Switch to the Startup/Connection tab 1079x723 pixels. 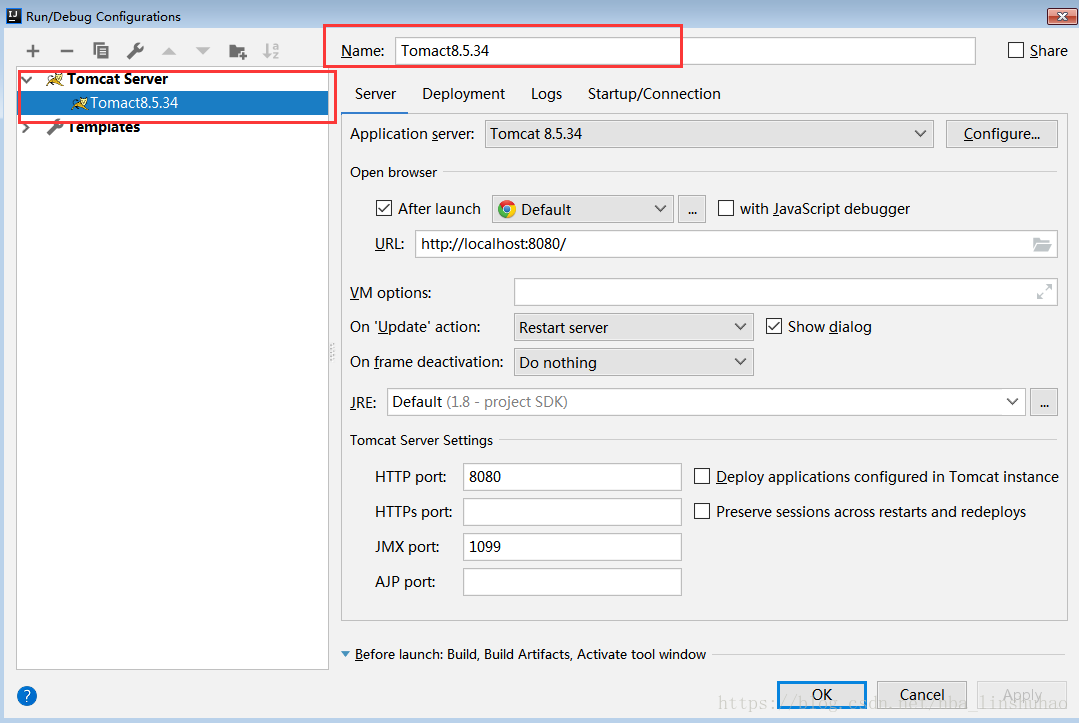(654, 94)
